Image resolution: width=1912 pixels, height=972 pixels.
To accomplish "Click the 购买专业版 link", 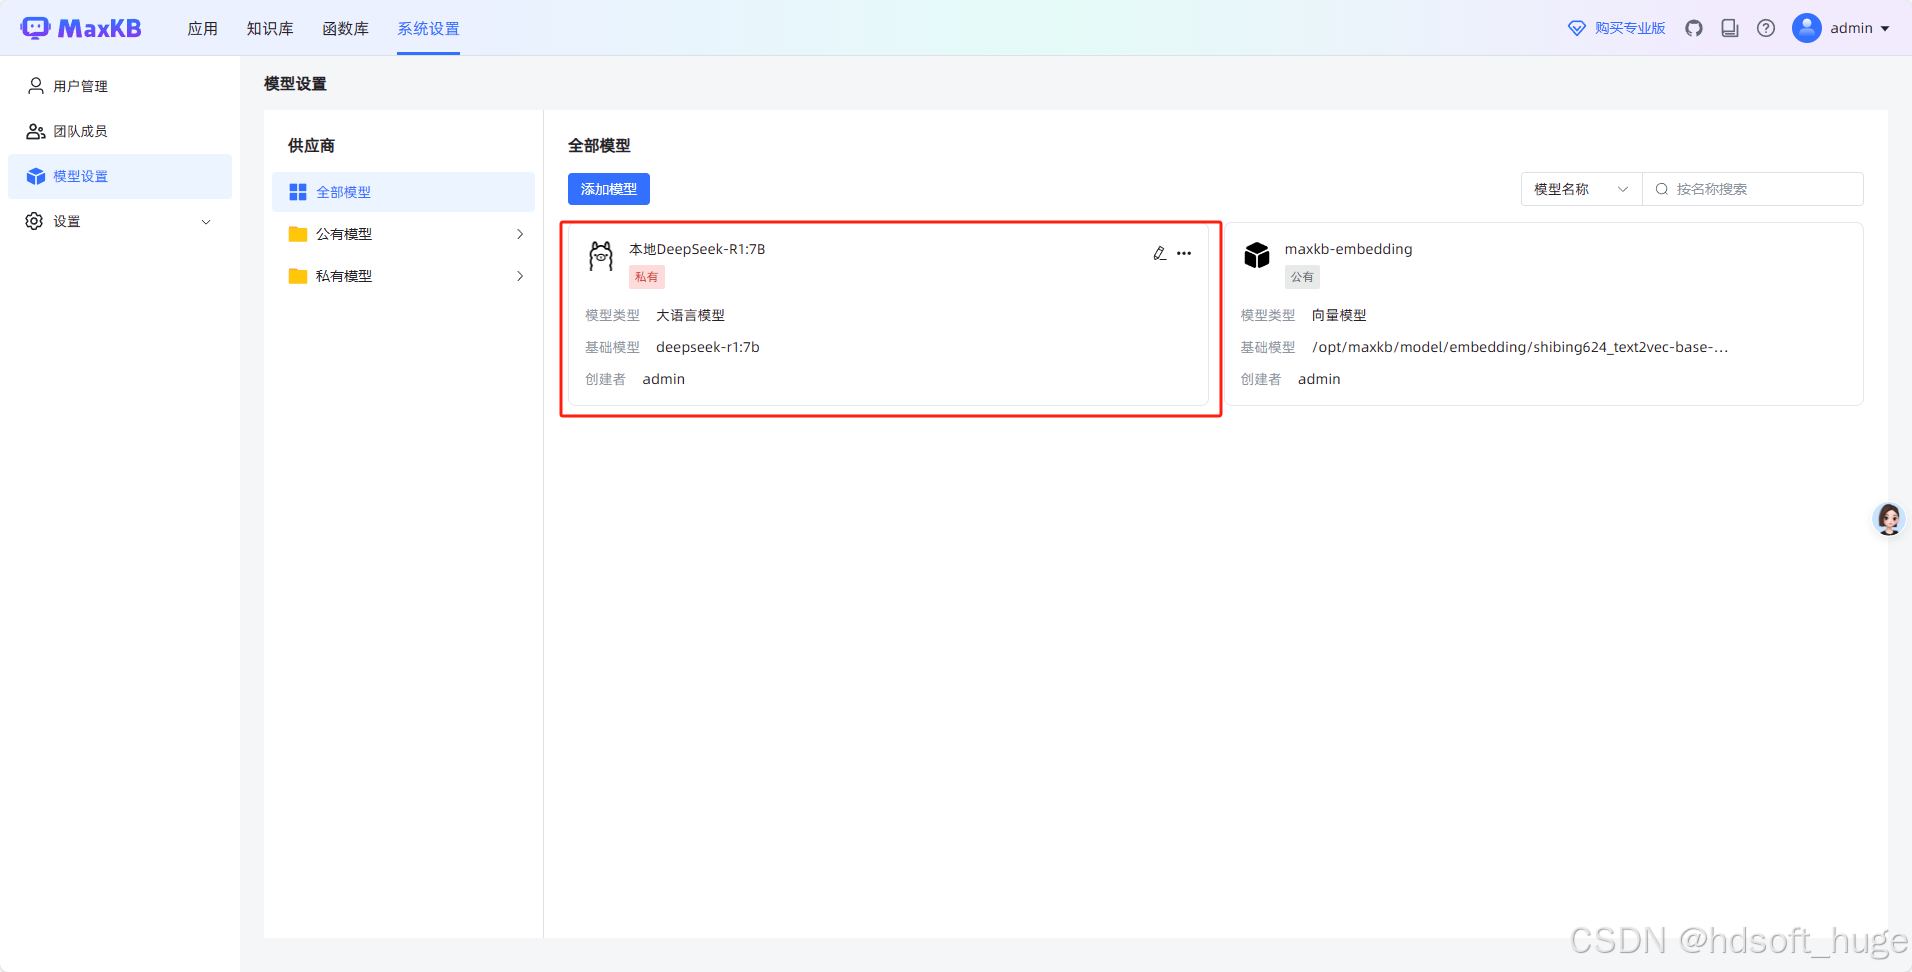I will 1630,28.
